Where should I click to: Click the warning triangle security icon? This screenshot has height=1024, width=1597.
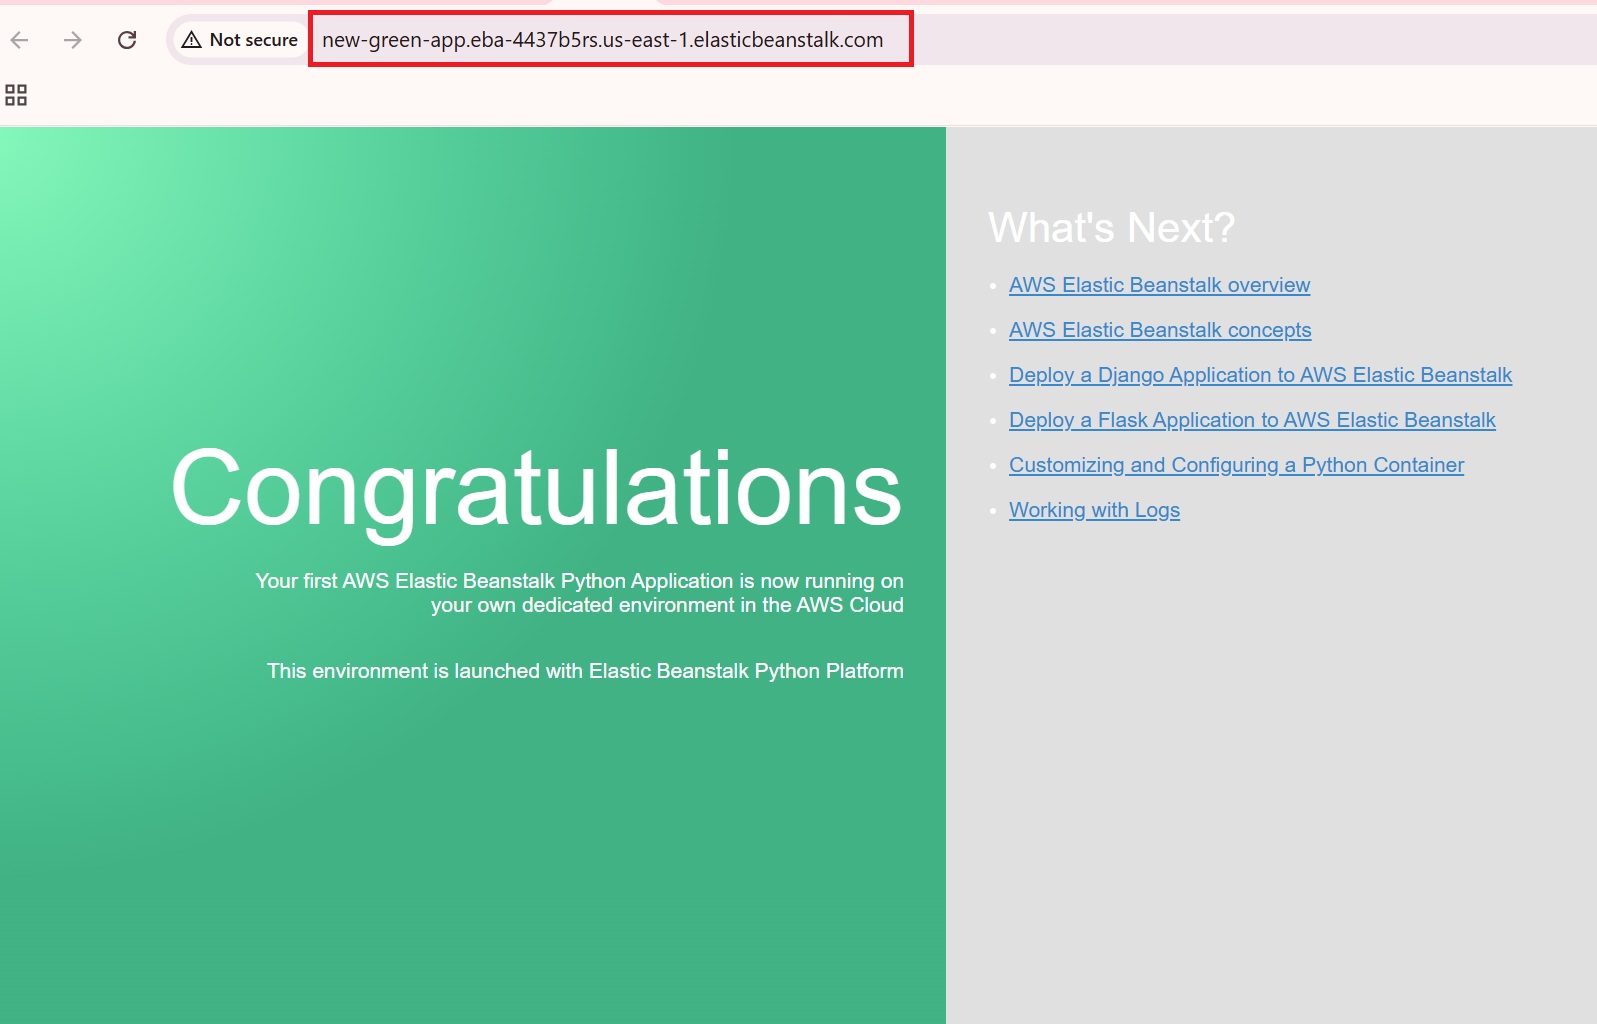(191, 40)
